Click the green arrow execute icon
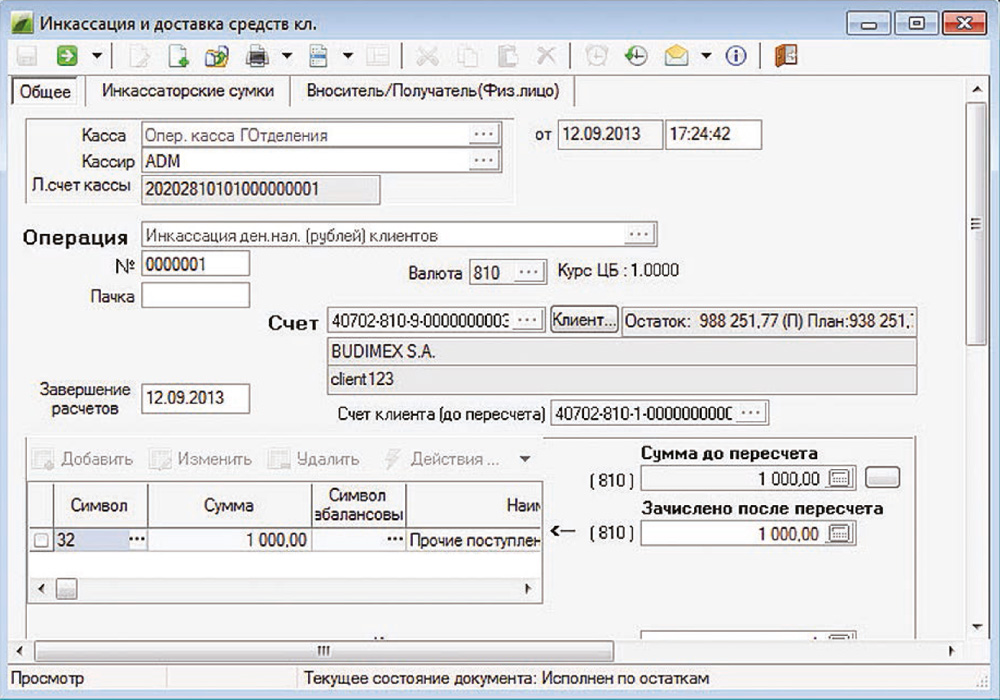 66,56
